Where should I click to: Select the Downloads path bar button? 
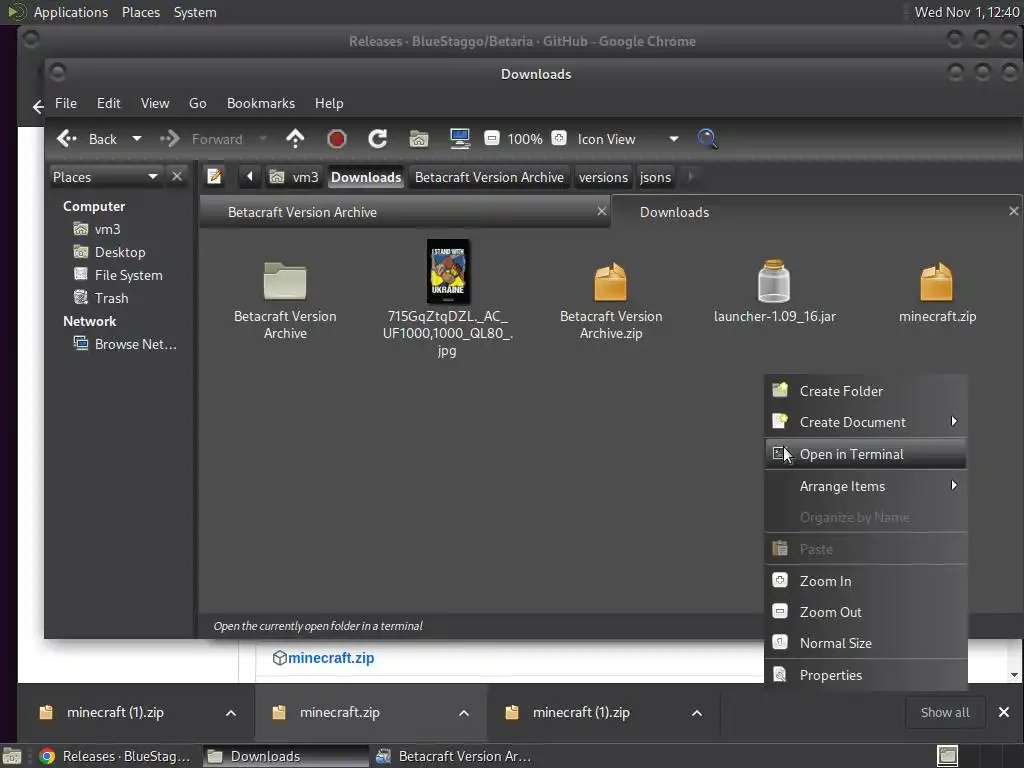tap(366, 177)
